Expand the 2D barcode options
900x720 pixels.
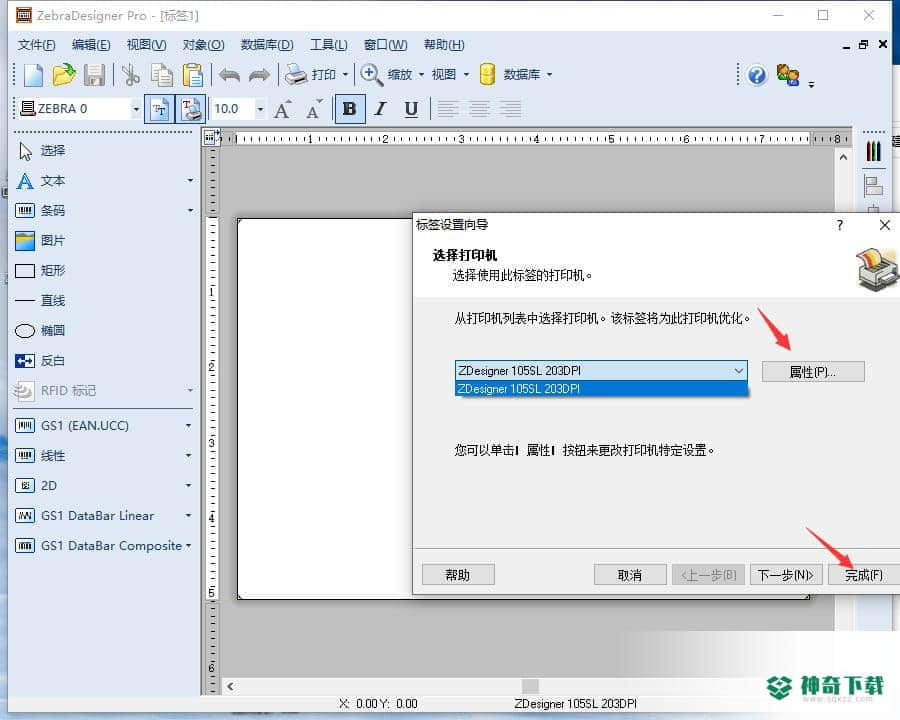coord(188,486)
